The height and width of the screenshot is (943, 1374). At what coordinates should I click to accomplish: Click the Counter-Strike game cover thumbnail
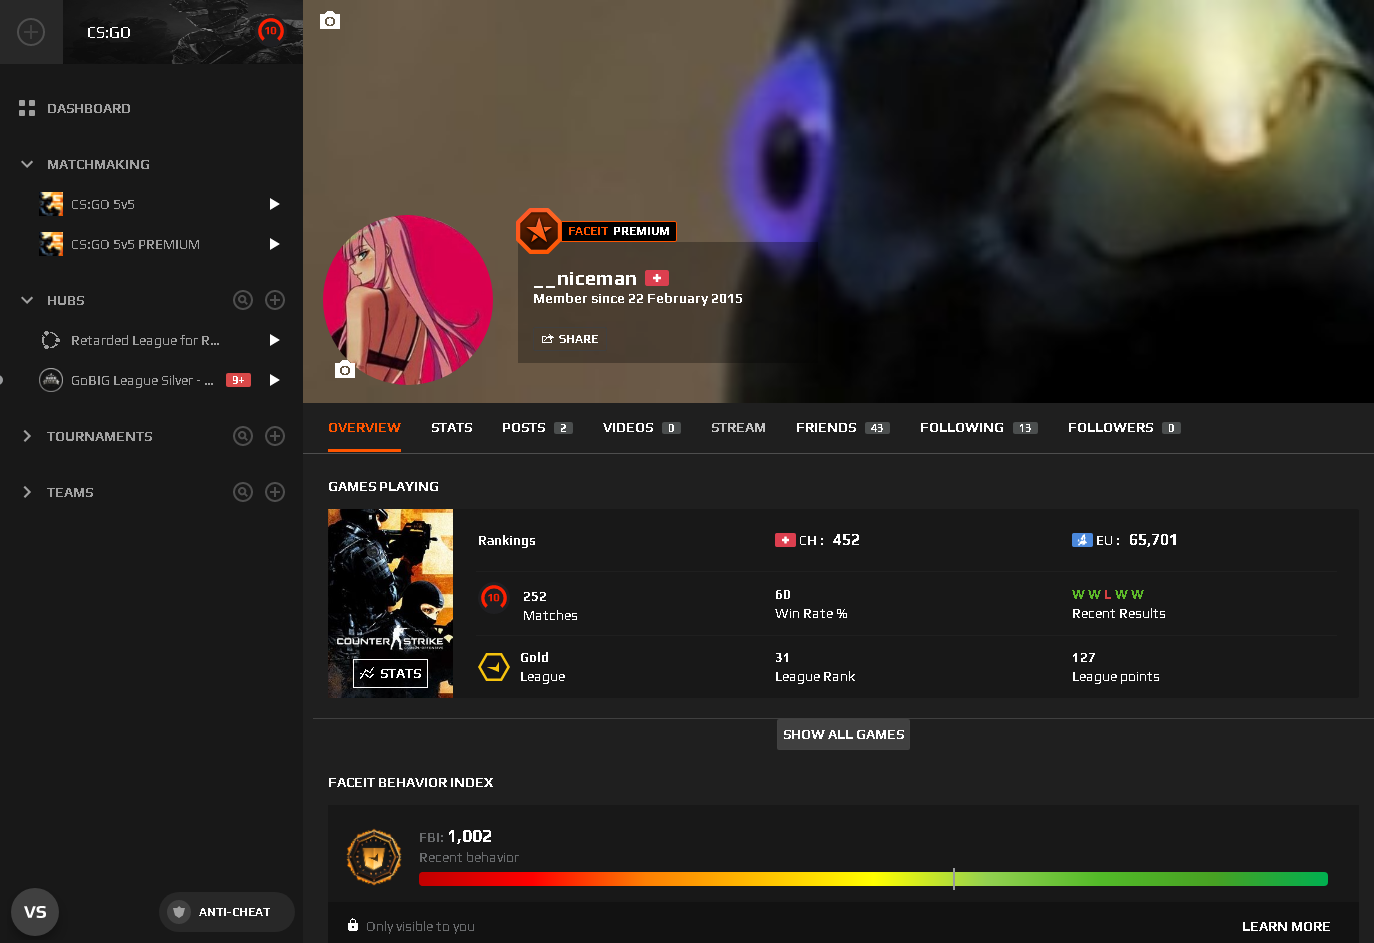(390, 603)
